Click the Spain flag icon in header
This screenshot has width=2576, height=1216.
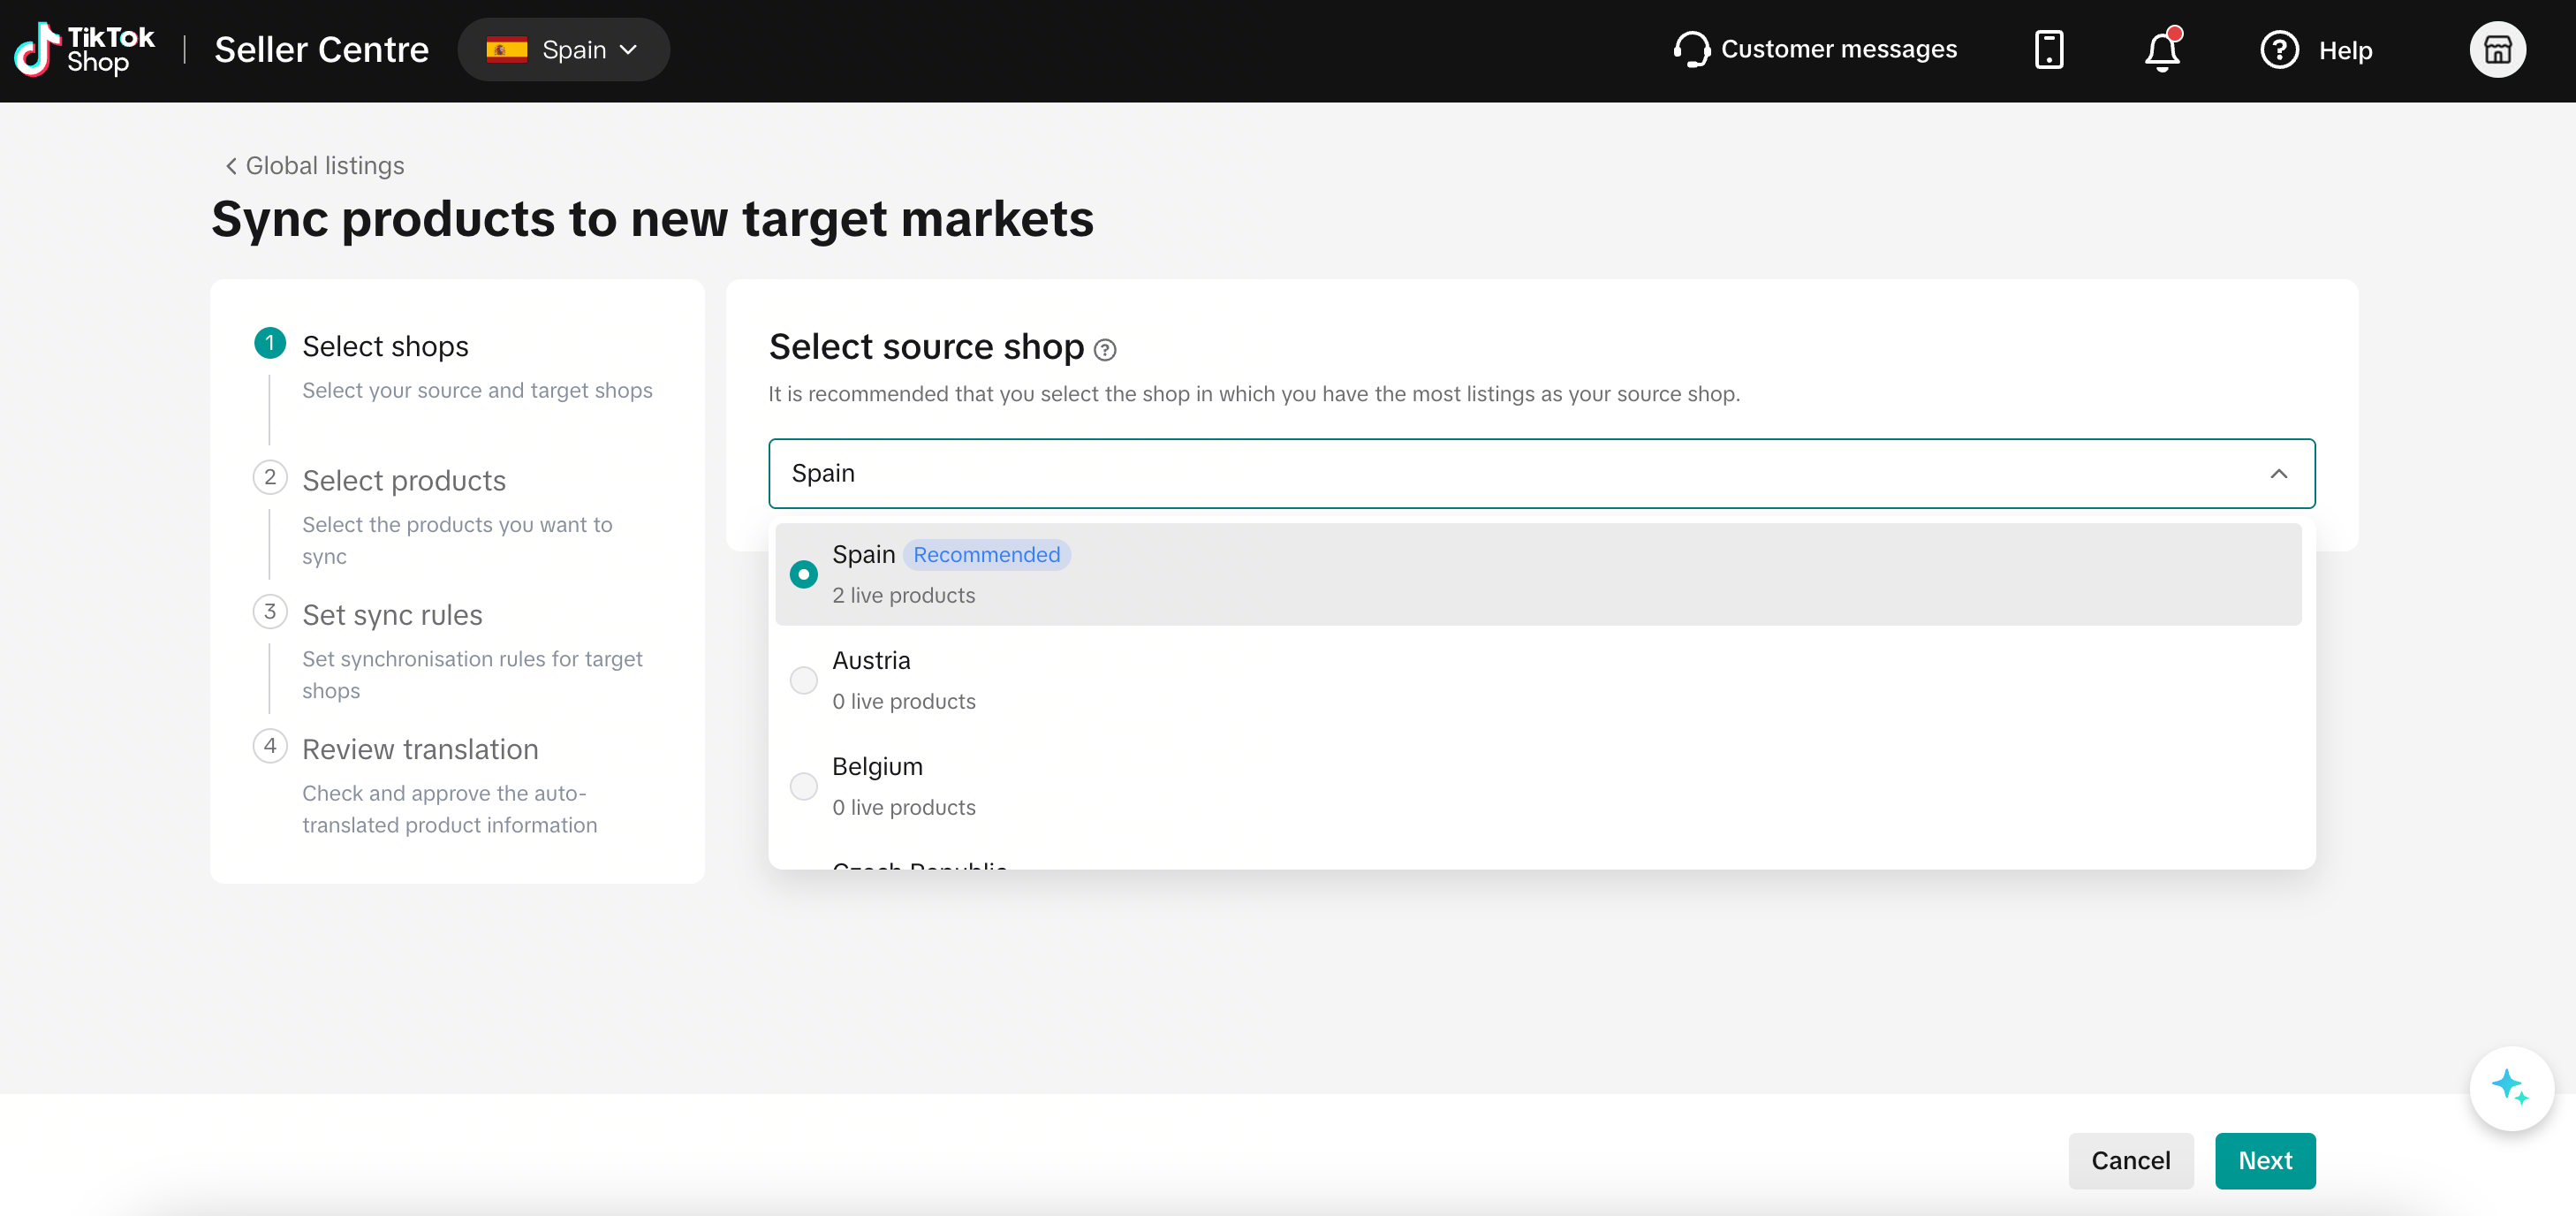coord(507,50)
